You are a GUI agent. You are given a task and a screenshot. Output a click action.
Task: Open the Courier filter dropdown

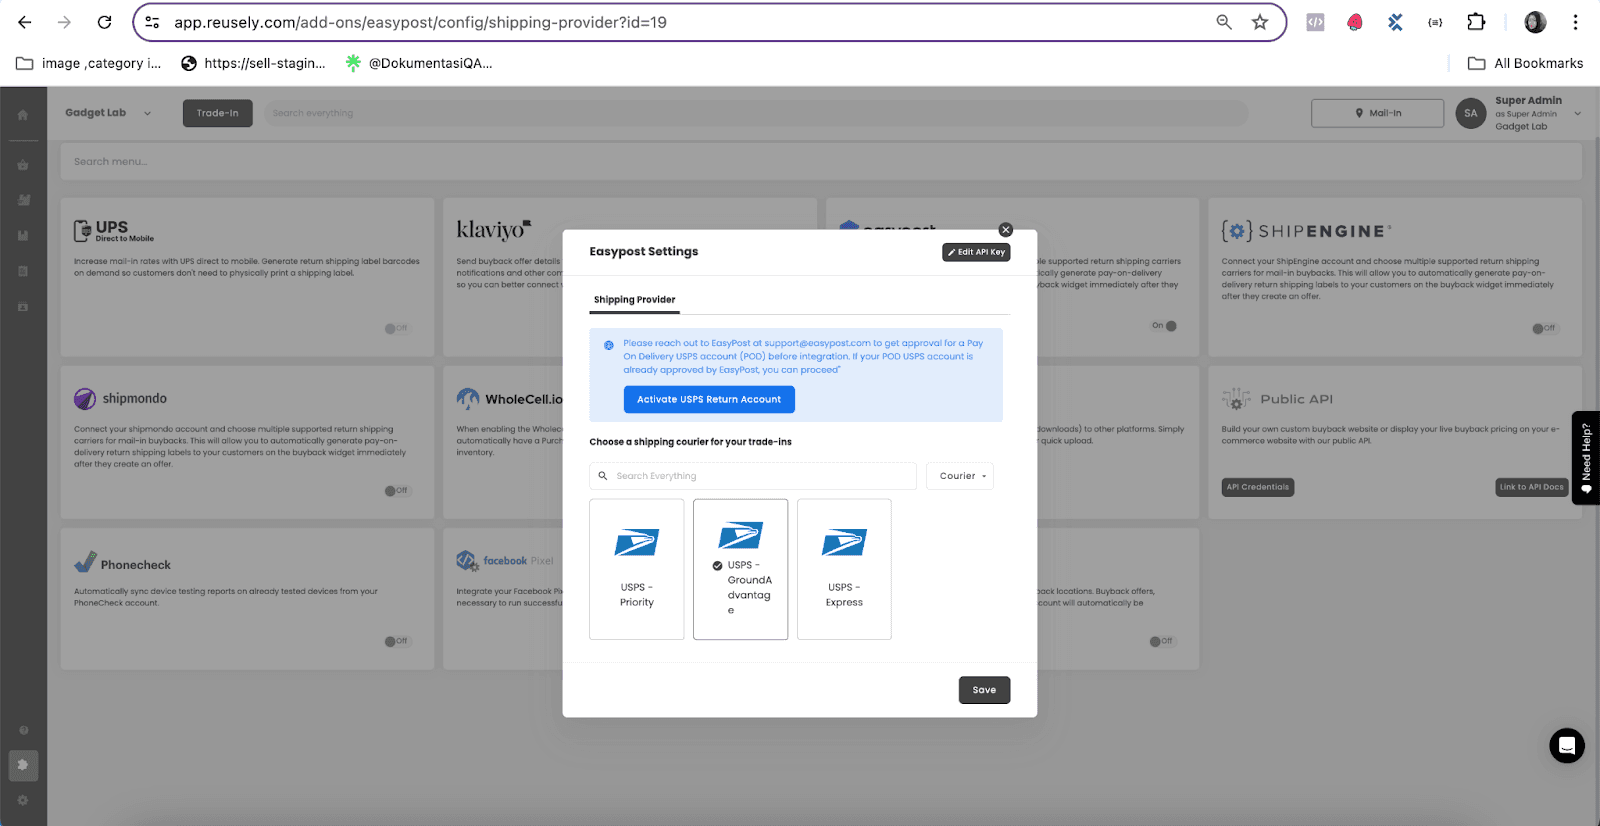pos(960,476)
